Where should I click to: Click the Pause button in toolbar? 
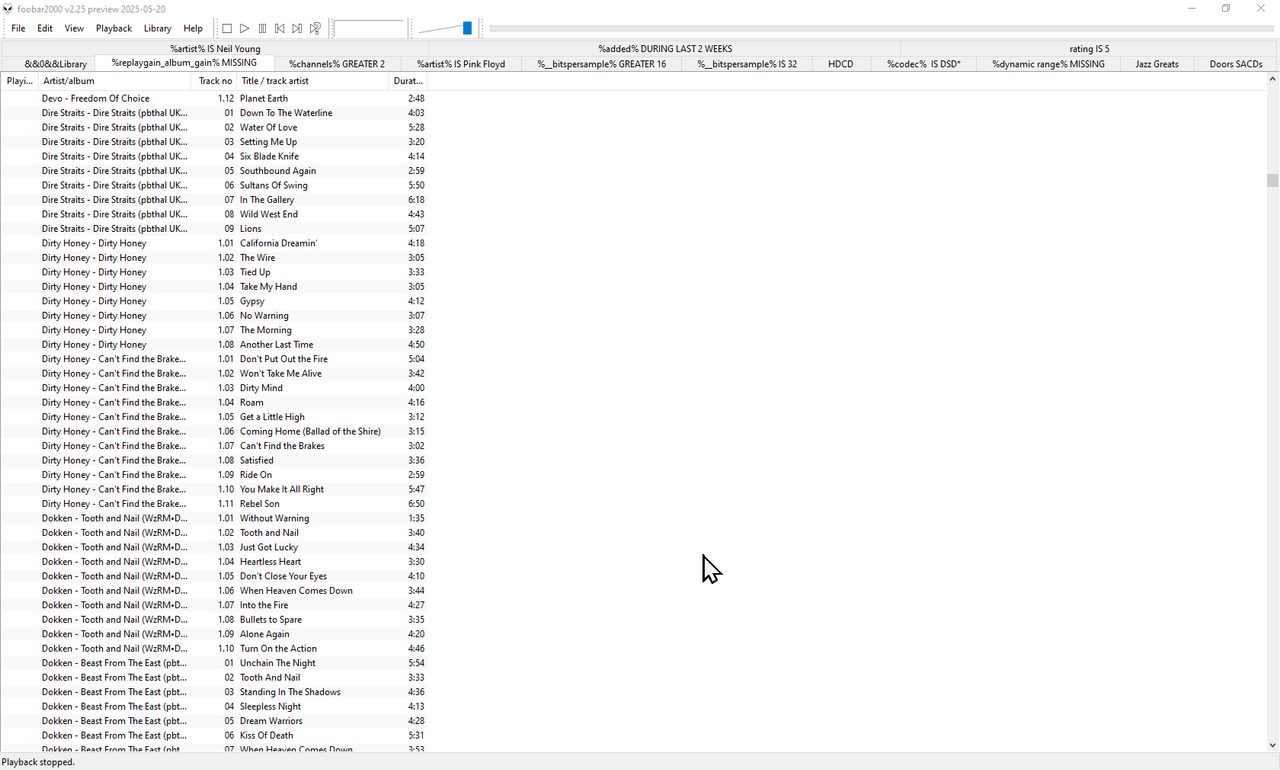point(262,29)
